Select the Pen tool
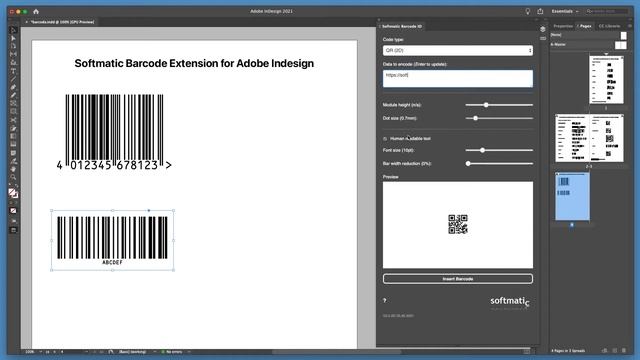Screen dimensions: 640x360 tap(13, 87)
